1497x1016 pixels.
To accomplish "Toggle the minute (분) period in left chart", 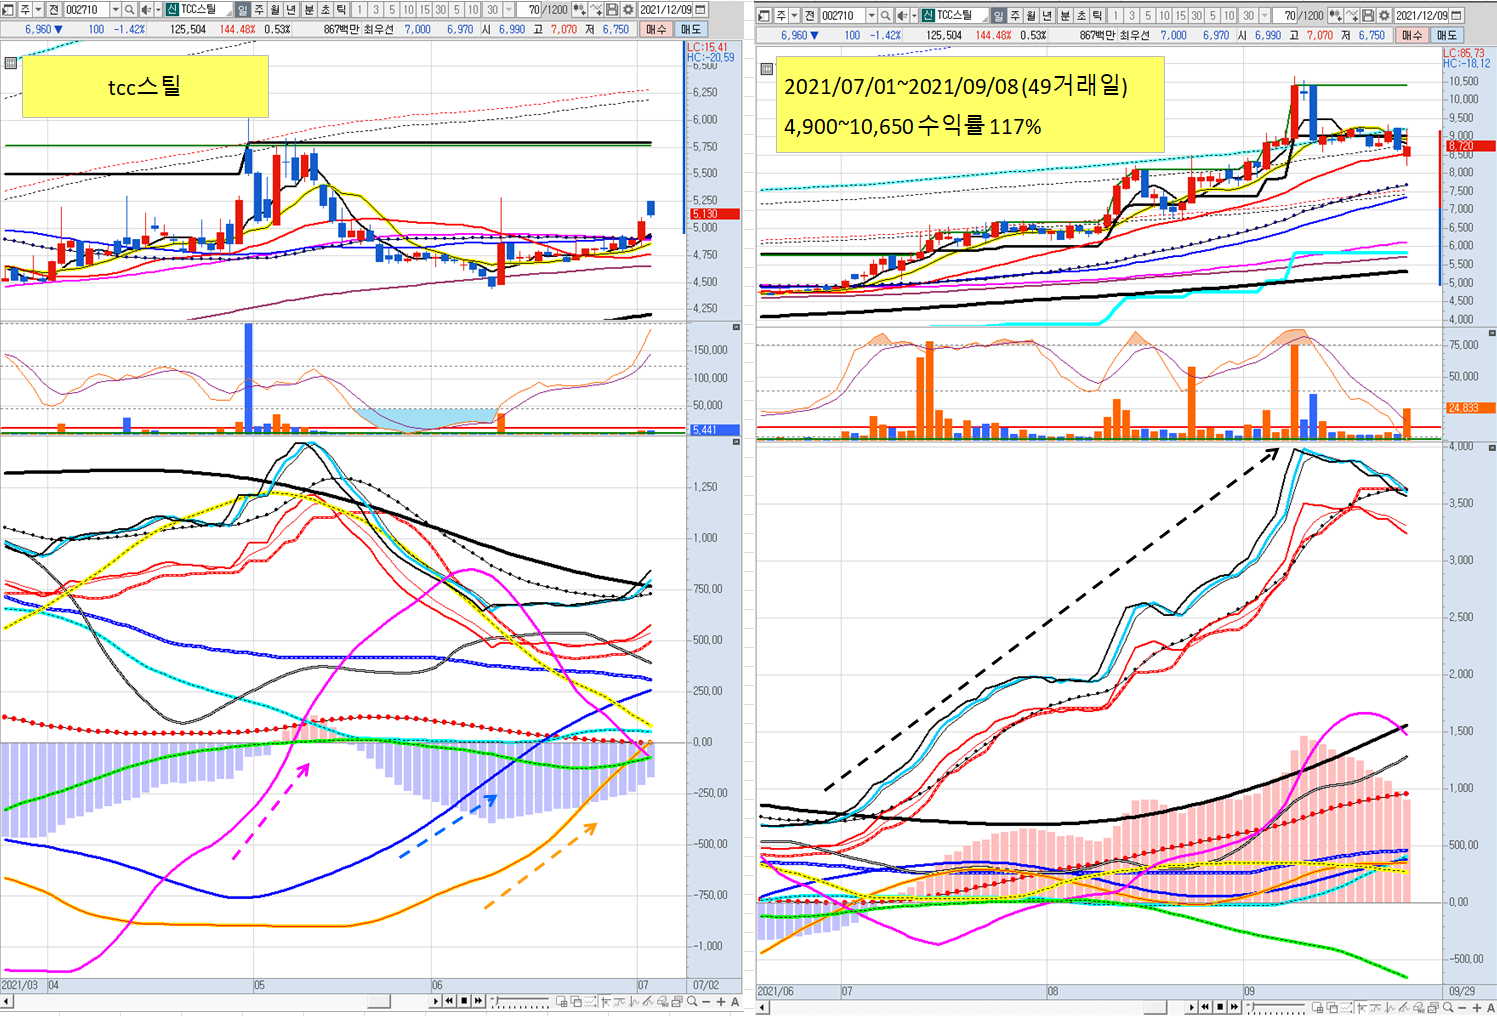I will [x=308, y=10].
